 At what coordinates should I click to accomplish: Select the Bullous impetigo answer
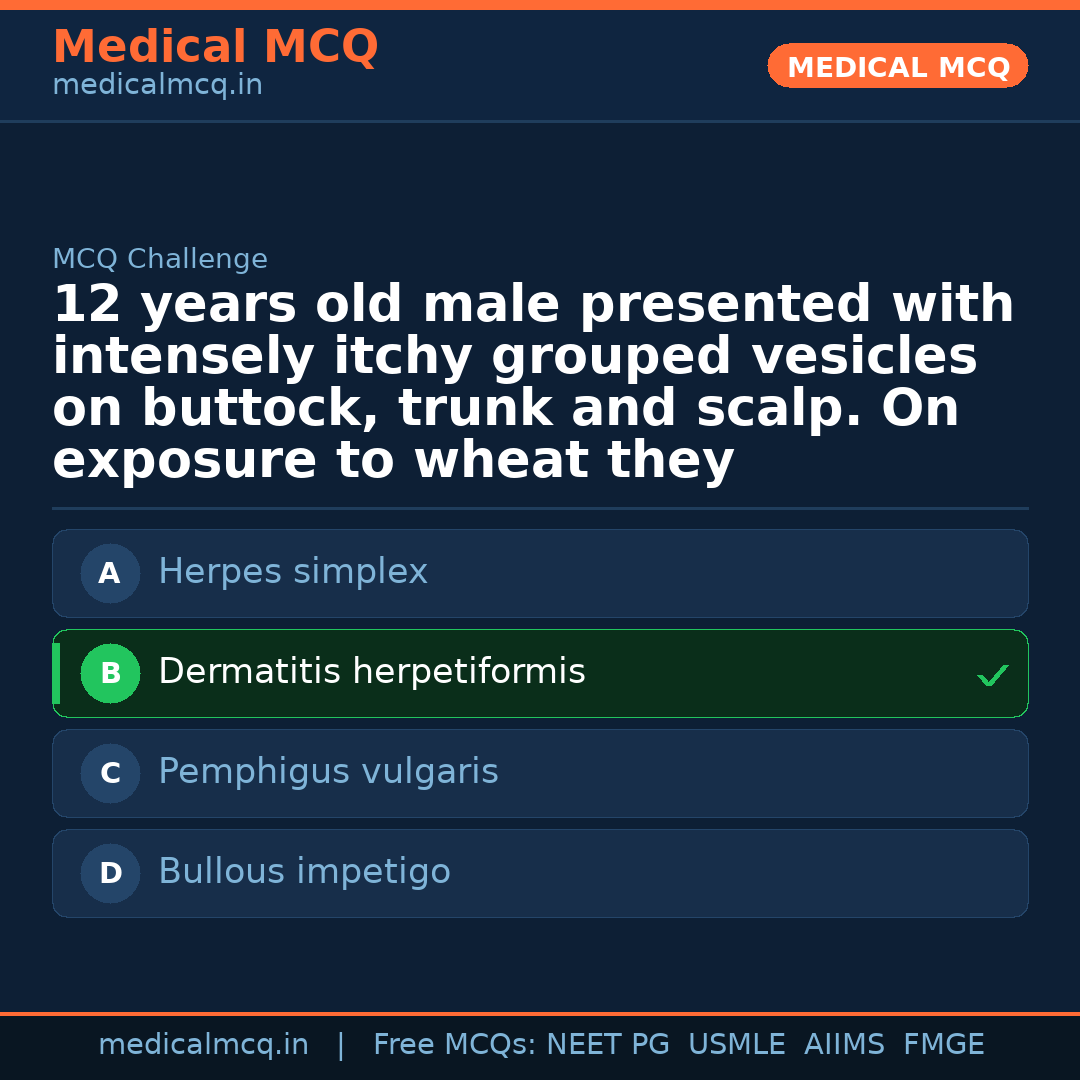[x=304, y=873]
